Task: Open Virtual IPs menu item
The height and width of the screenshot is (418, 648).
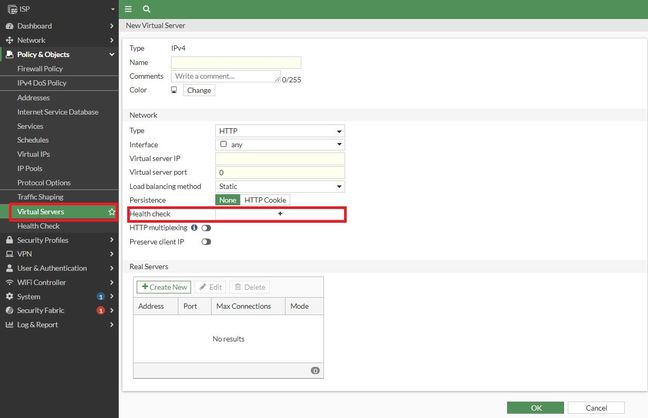Action: (x=33, y=154)
